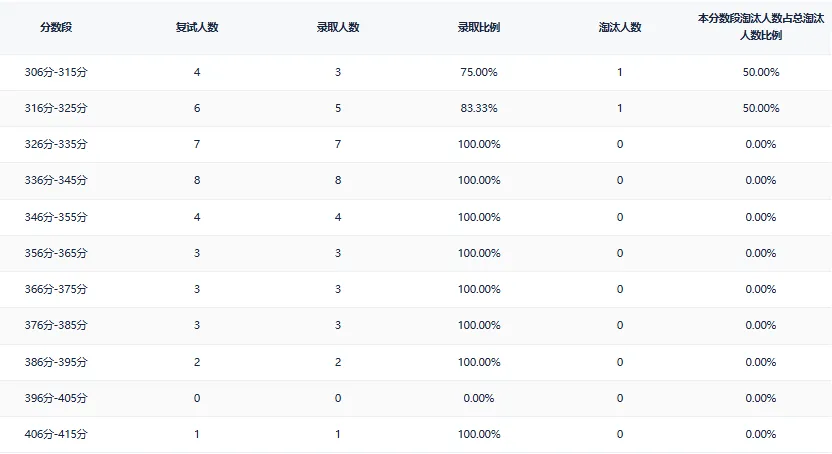This screenshot has width=832, height=454.
Task: Click 录取比例 value in the 396分-405分 row
Action: (479, 398)
